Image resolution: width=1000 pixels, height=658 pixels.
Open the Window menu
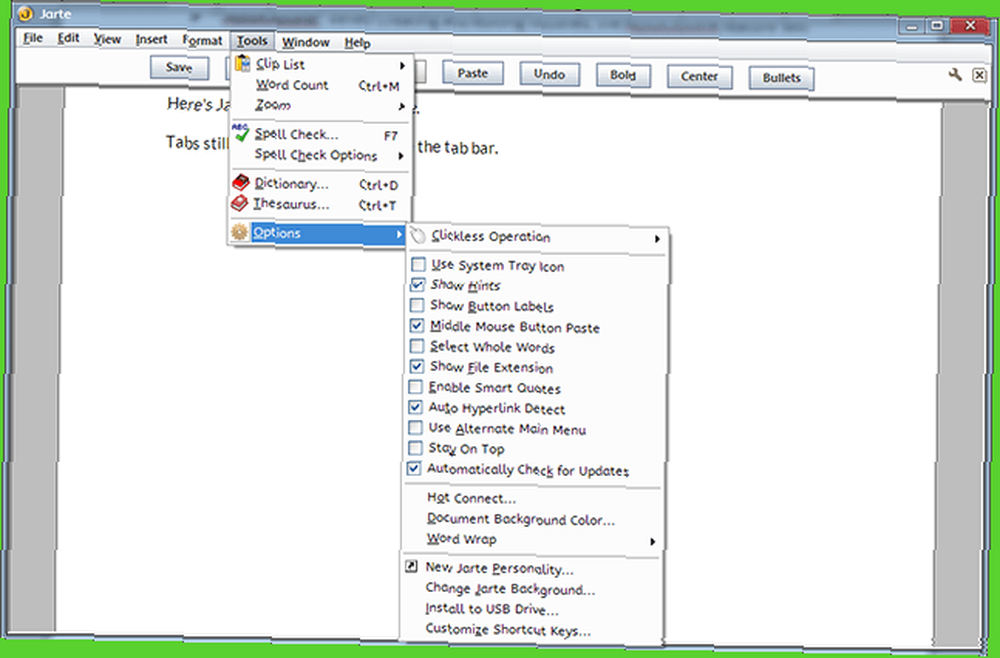pyautogui.click(x=305, y=42)
